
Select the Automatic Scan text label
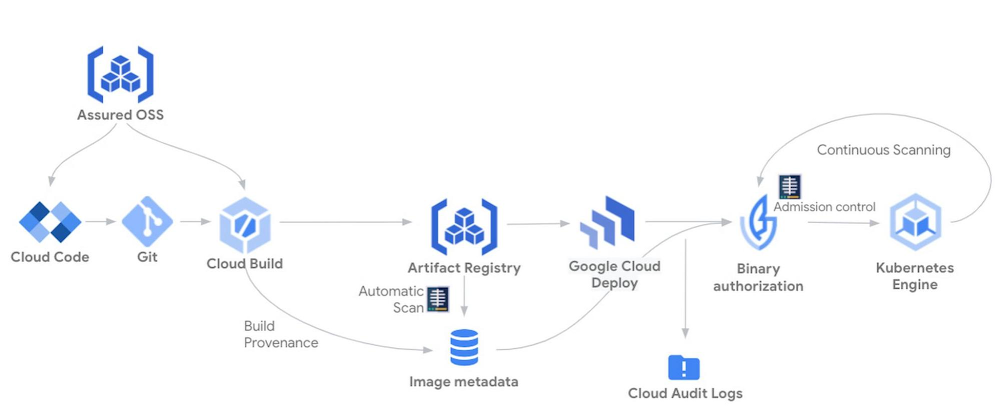click(x=391, y=299)
